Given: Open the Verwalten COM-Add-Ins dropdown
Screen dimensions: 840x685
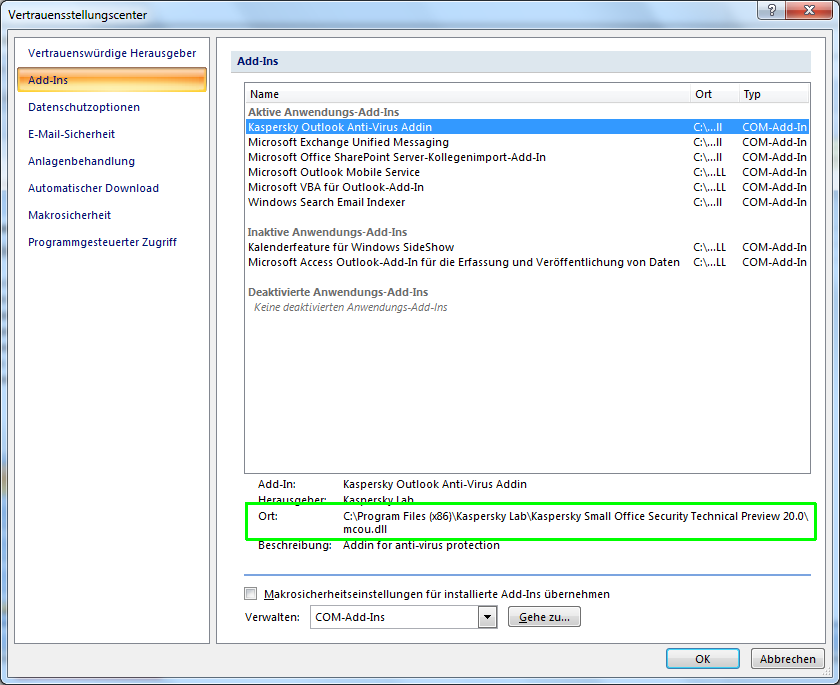Looking at the screenshot, I should coord(487,617).
